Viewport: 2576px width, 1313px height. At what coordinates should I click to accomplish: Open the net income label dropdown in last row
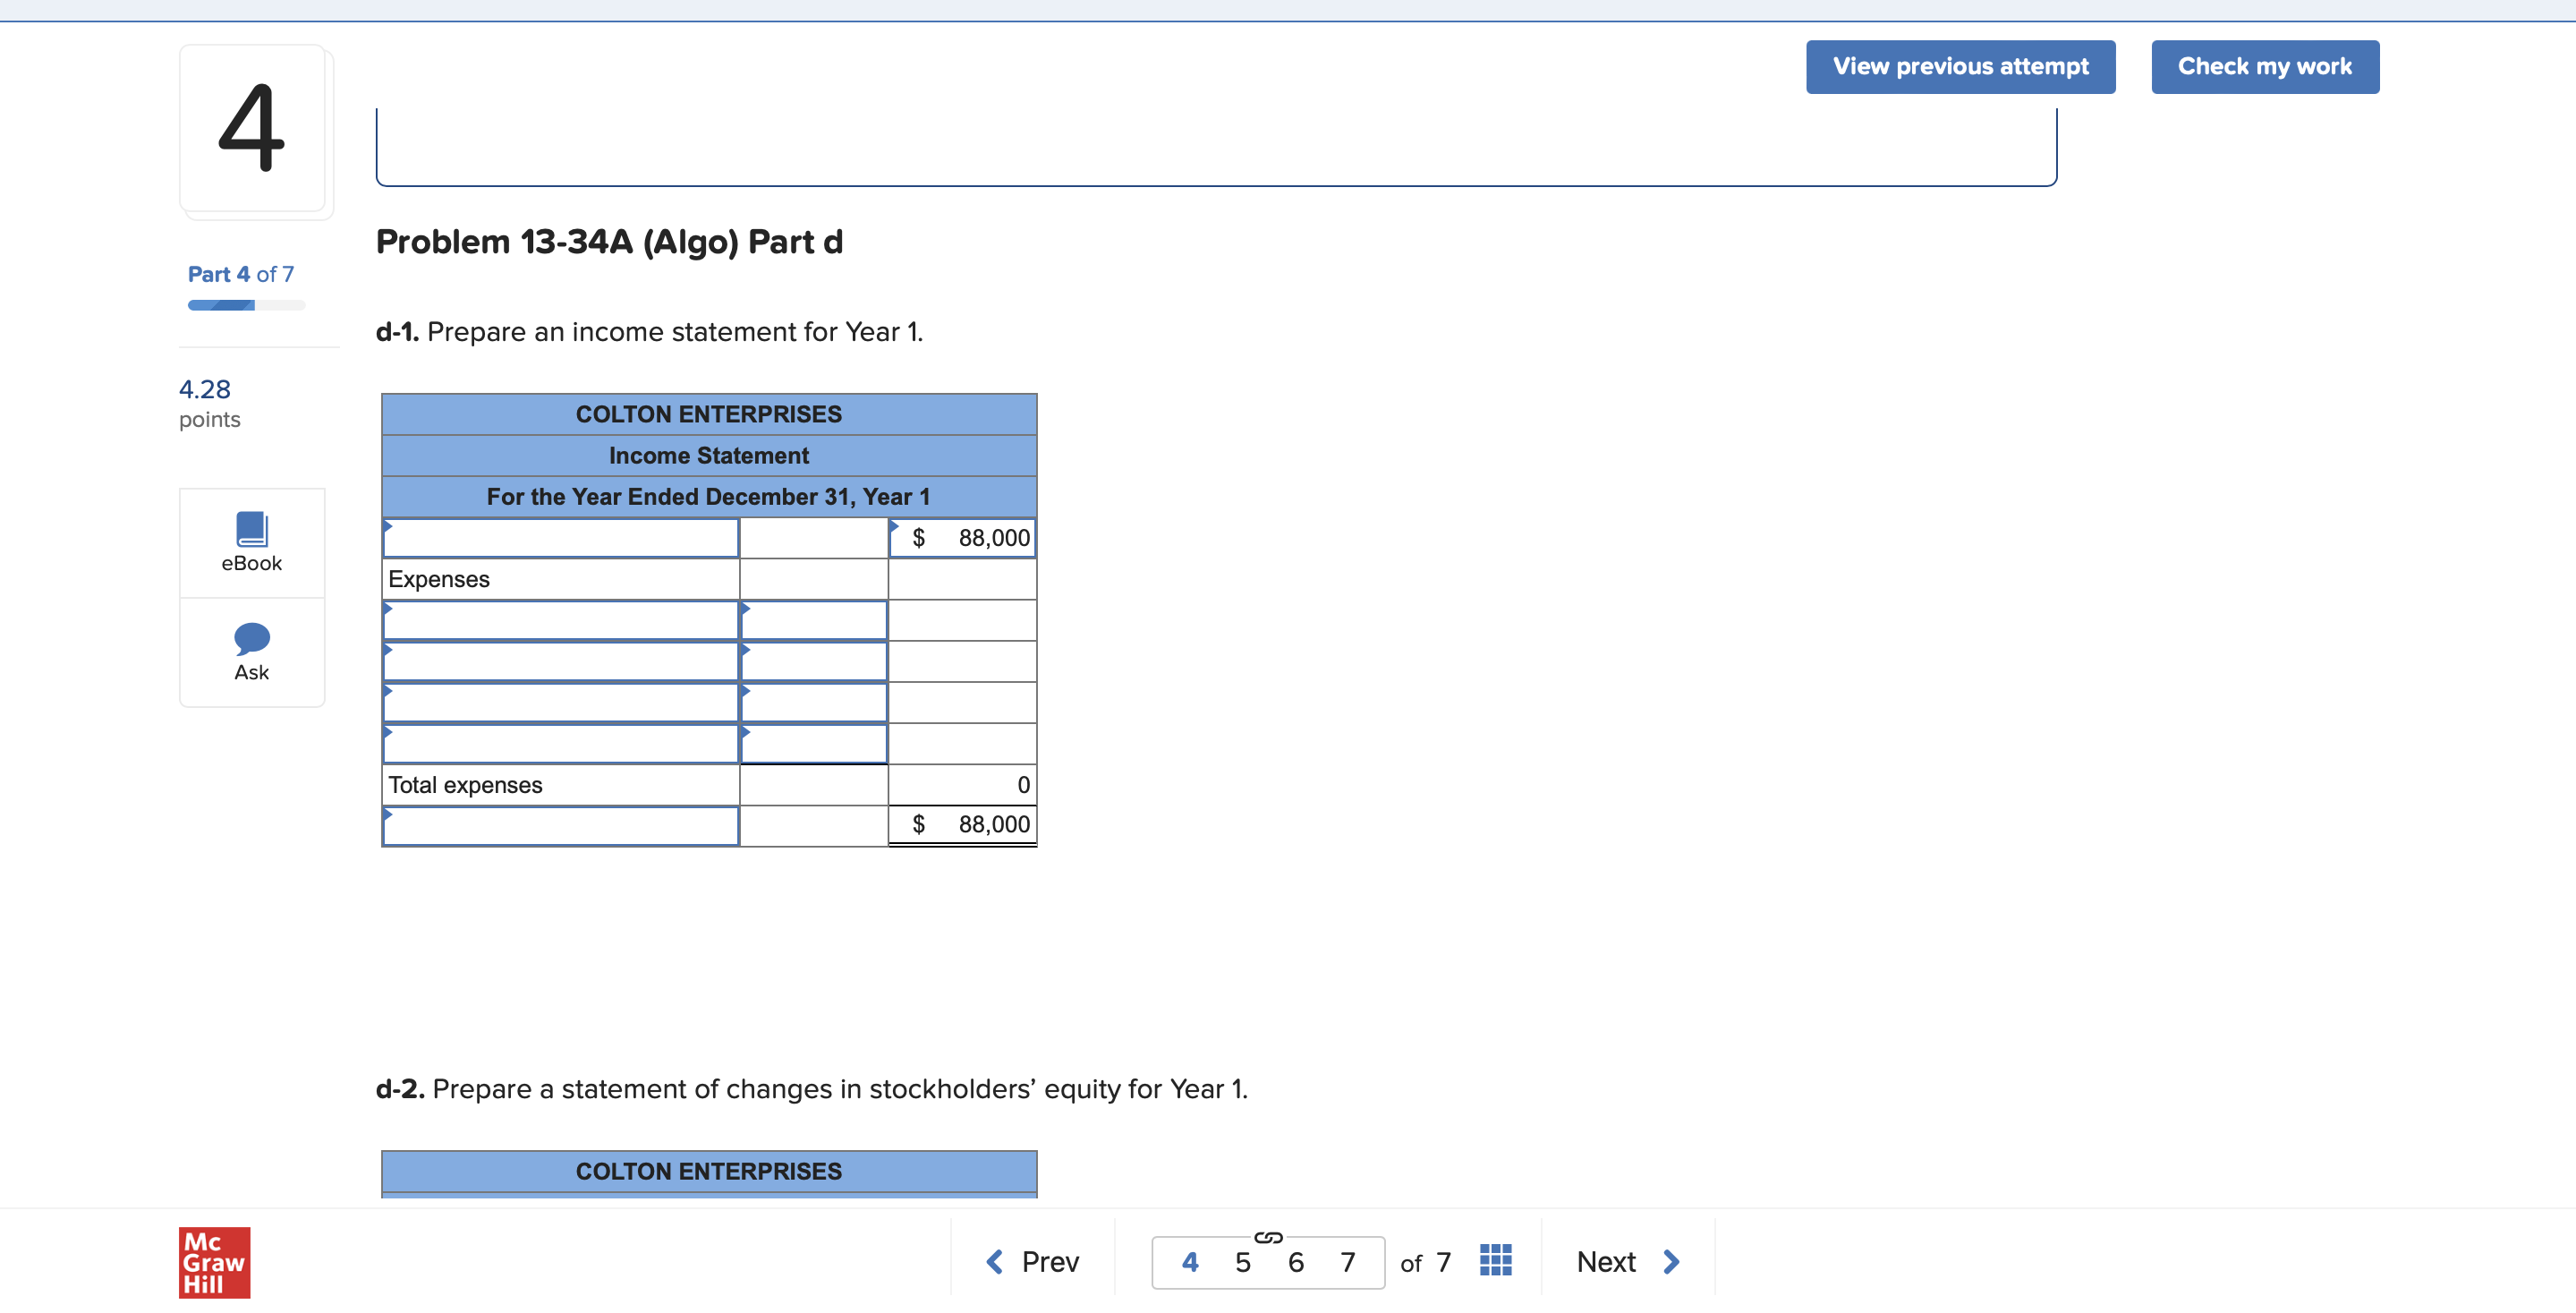(560, 826)
